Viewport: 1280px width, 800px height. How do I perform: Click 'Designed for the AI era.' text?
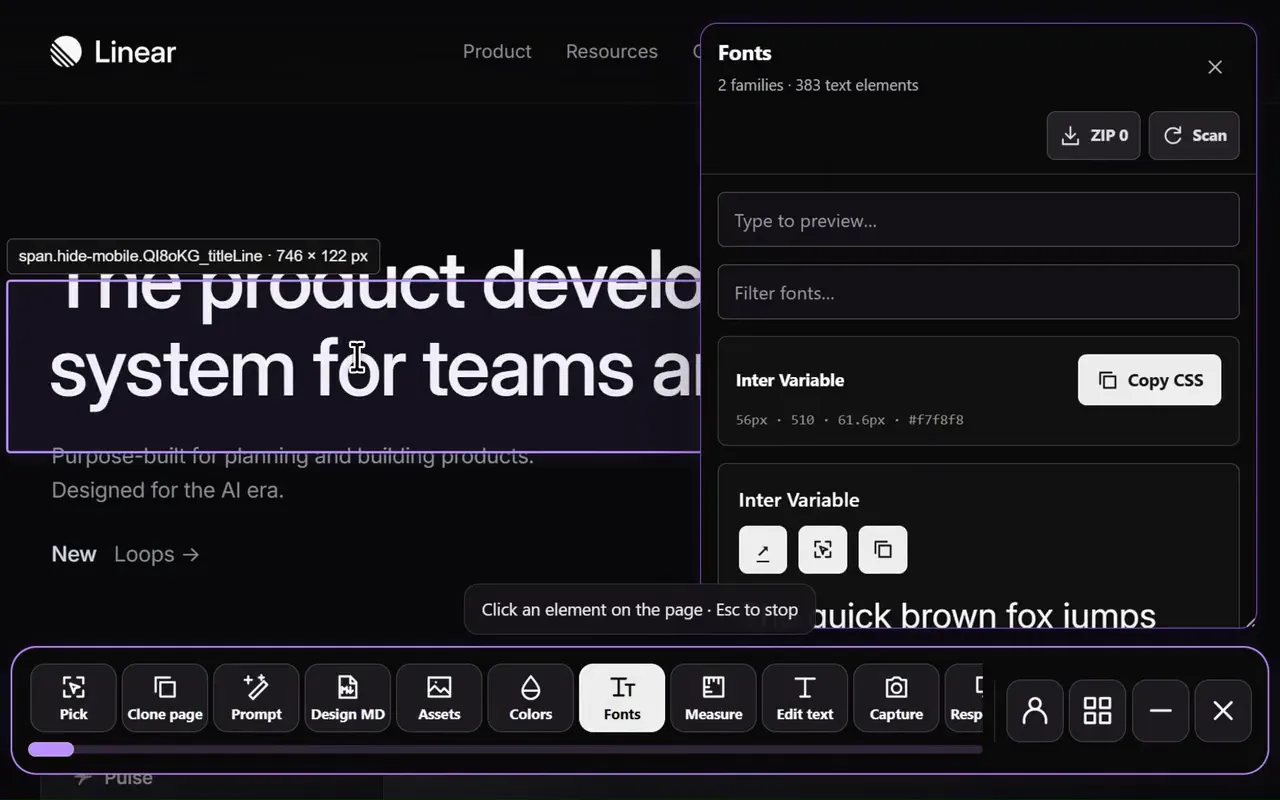168,491
